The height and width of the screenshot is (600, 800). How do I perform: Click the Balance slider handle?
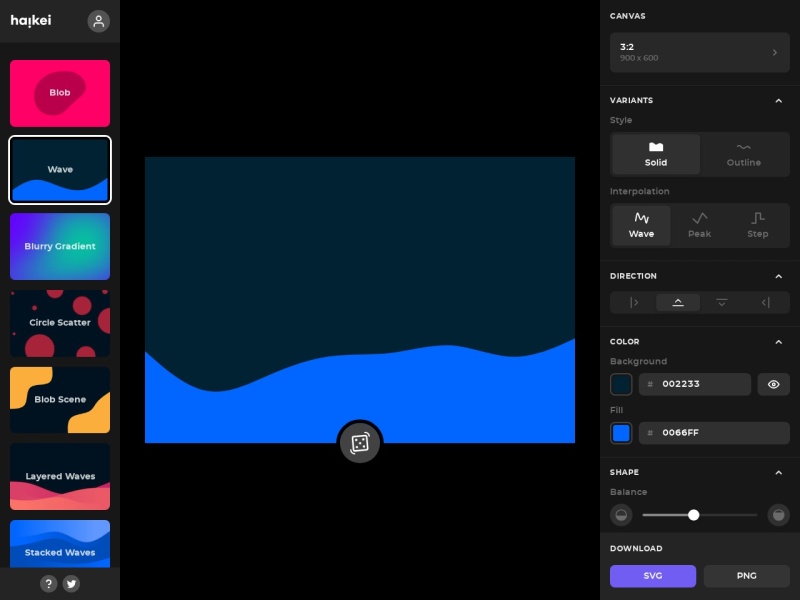(x=693, y=515)
